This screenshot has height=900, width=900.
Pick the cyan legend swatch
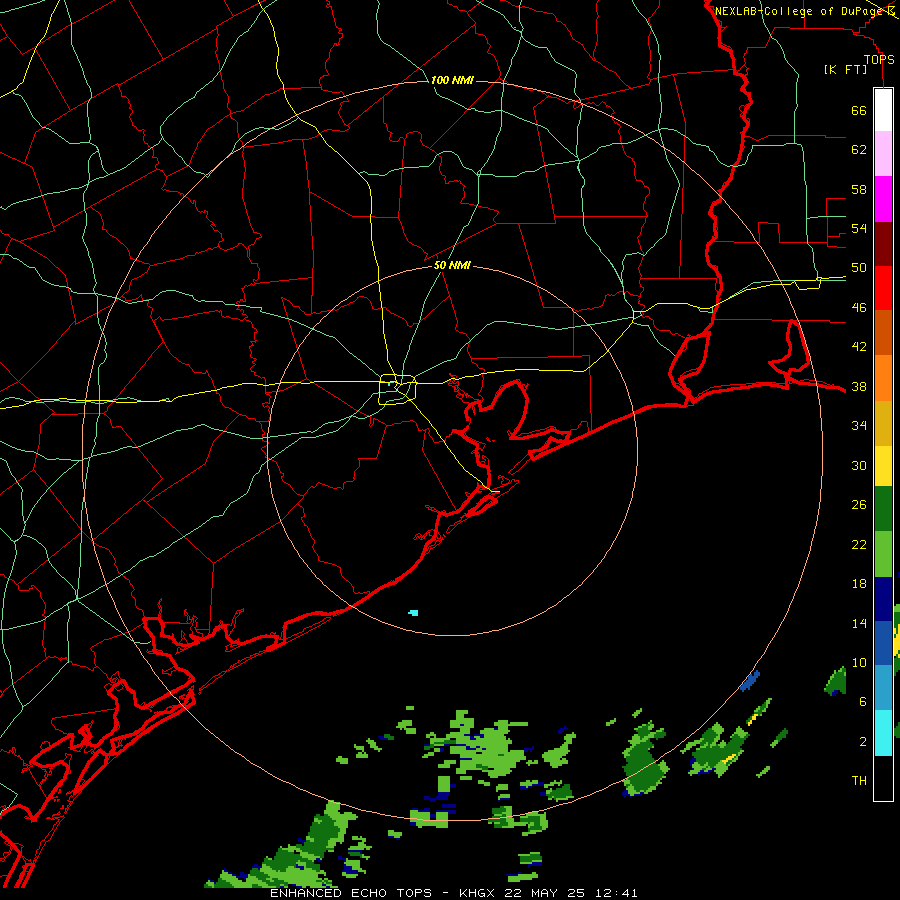883,733
